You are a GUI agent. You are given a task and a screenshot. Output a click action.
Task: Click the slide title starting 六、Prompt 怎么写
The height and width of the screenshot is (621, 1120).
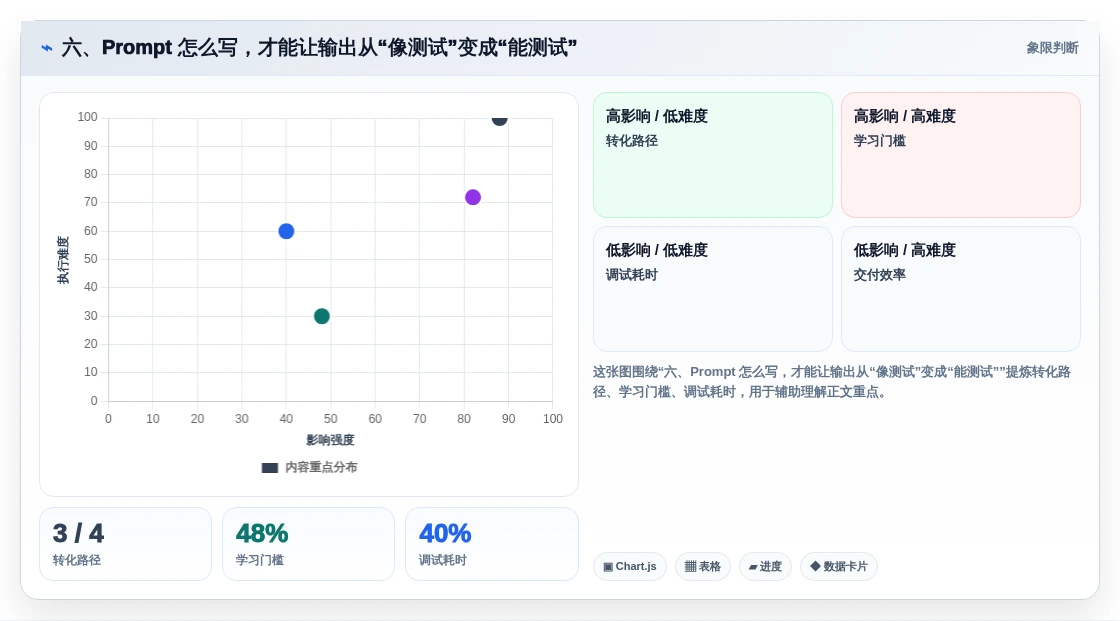coord(319,48)
